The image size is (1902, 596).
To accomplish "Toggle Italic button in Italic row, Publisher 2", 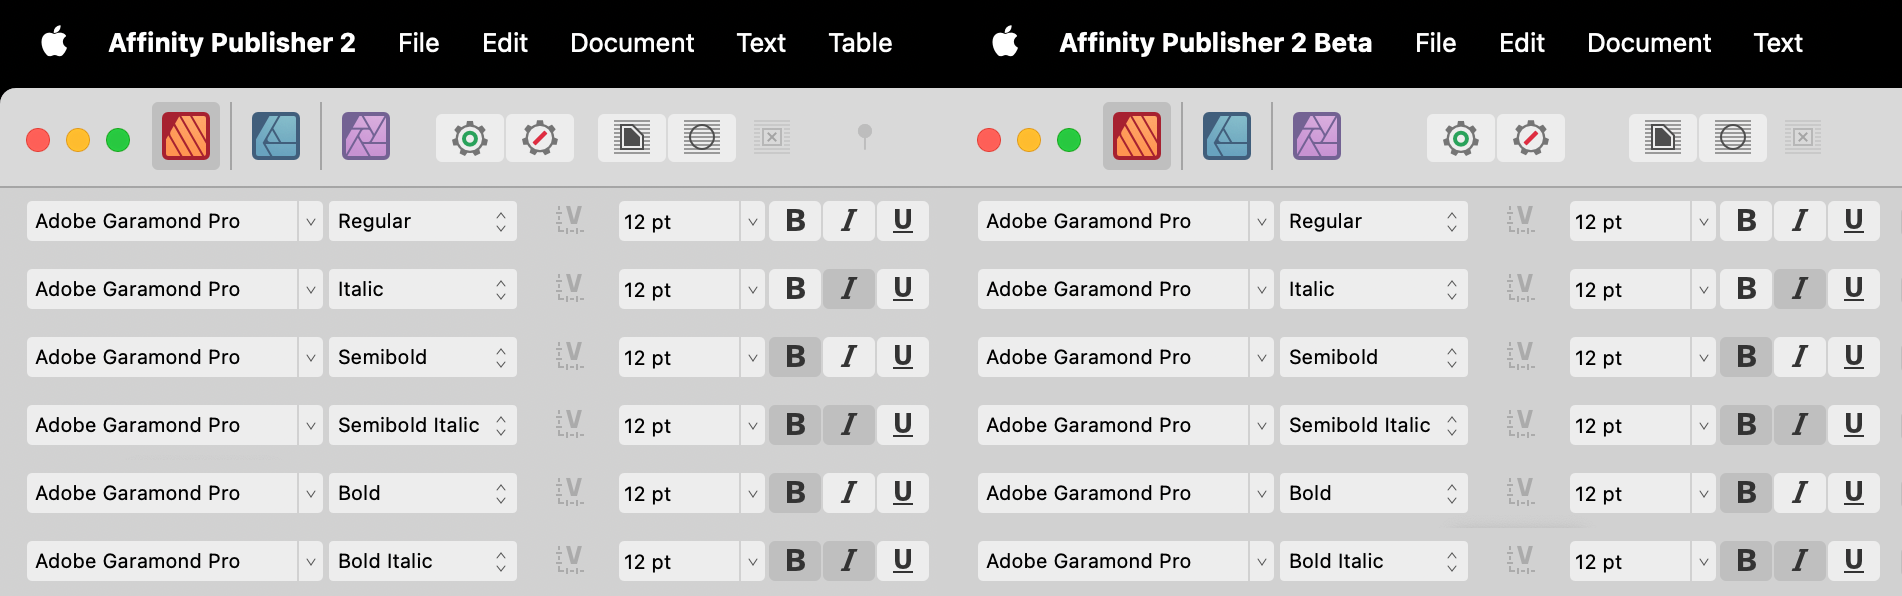I will tap(849, 289).
